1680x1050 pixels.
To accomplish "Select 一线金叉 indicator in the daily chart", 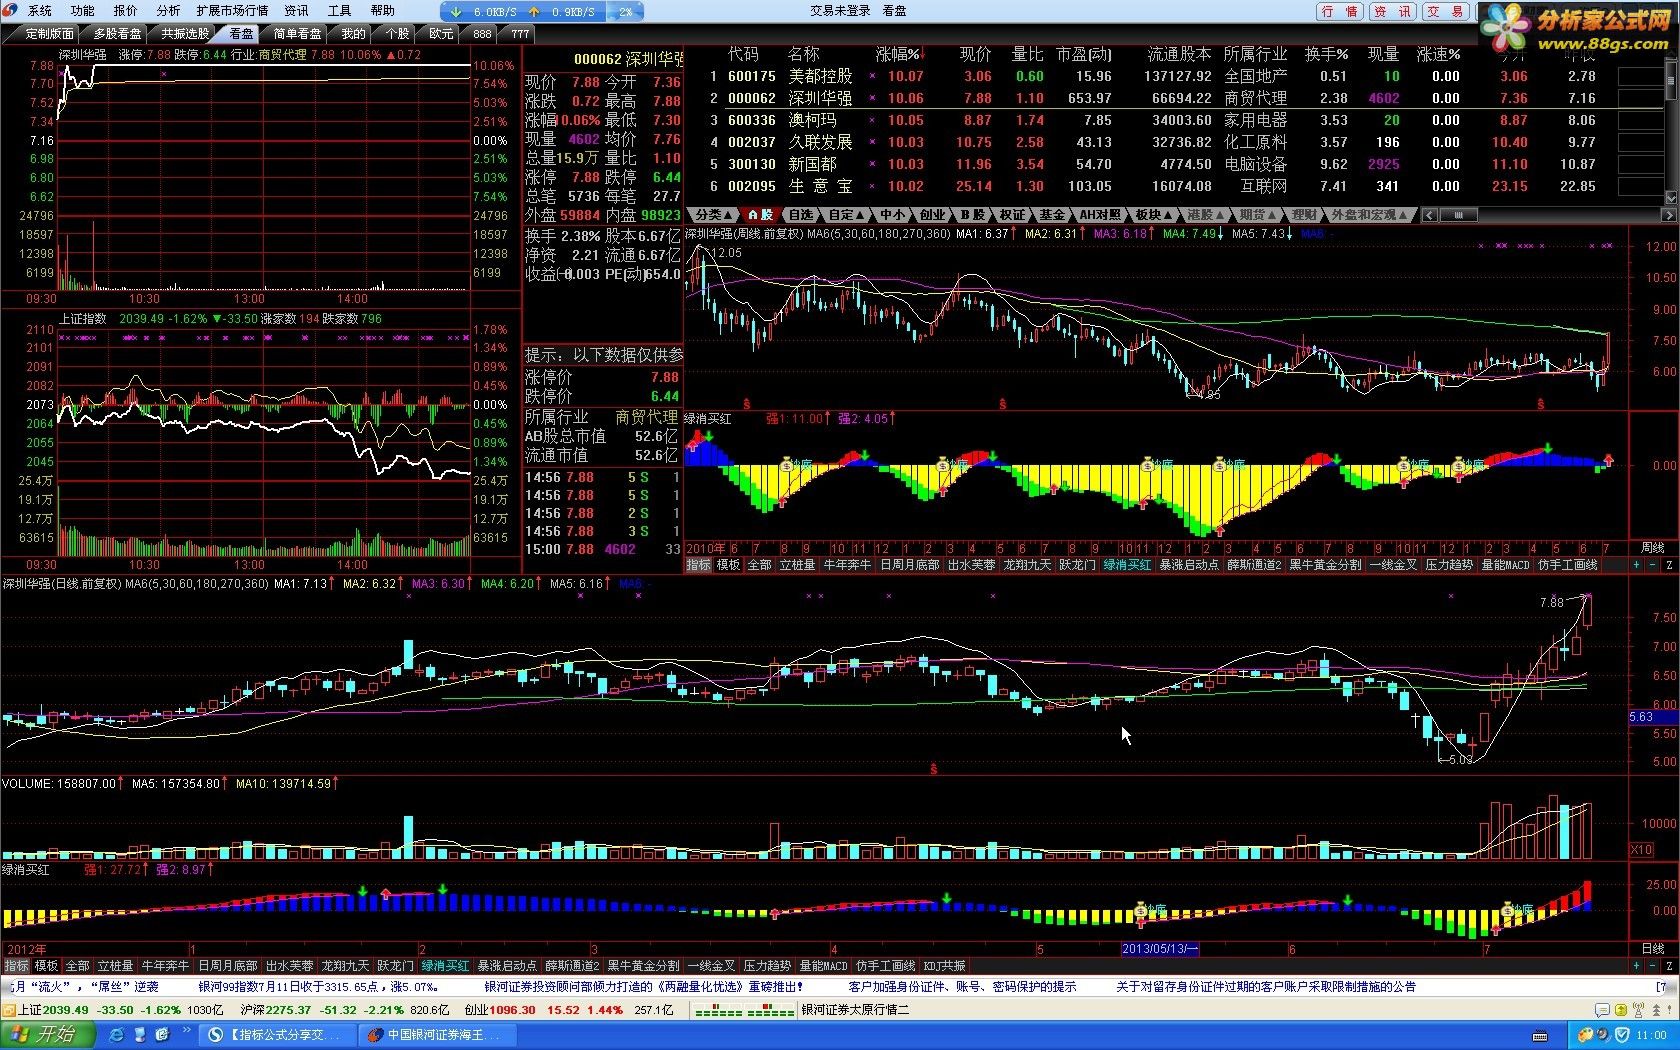I will pyautogui.click(x=711, y=966).
